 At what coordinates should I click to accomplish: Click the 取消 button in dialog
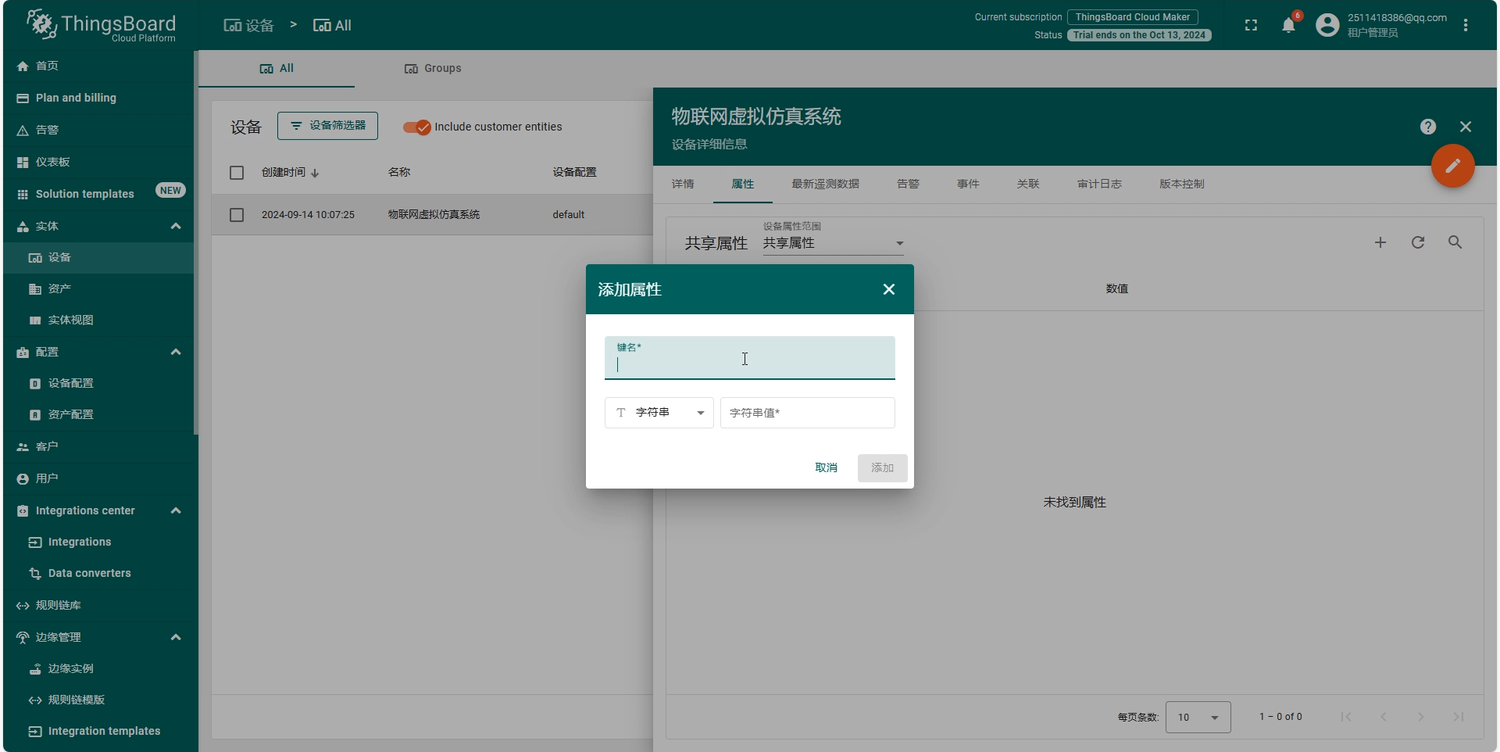[826, 468]
